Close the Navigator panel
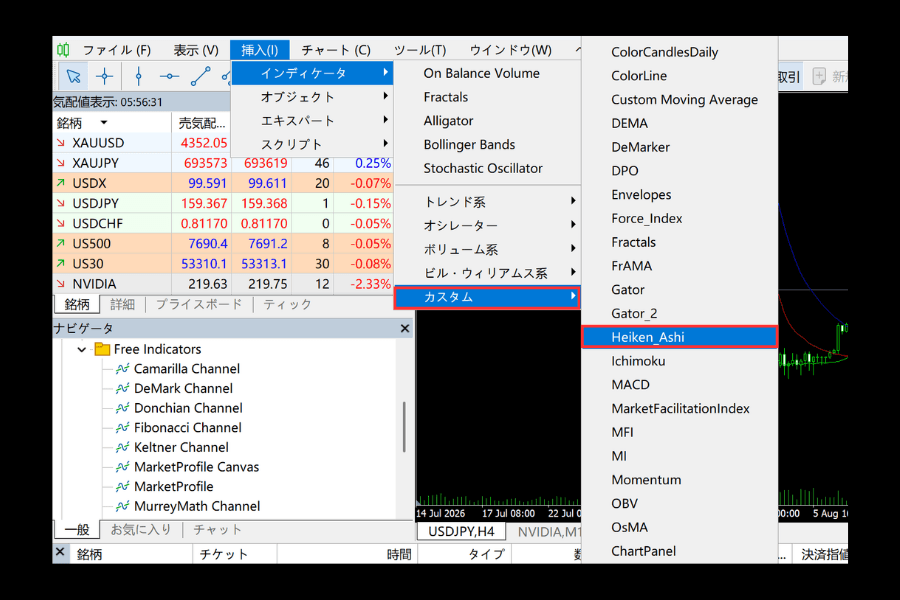This screenshot has width=900, height=600. [405, 328]
